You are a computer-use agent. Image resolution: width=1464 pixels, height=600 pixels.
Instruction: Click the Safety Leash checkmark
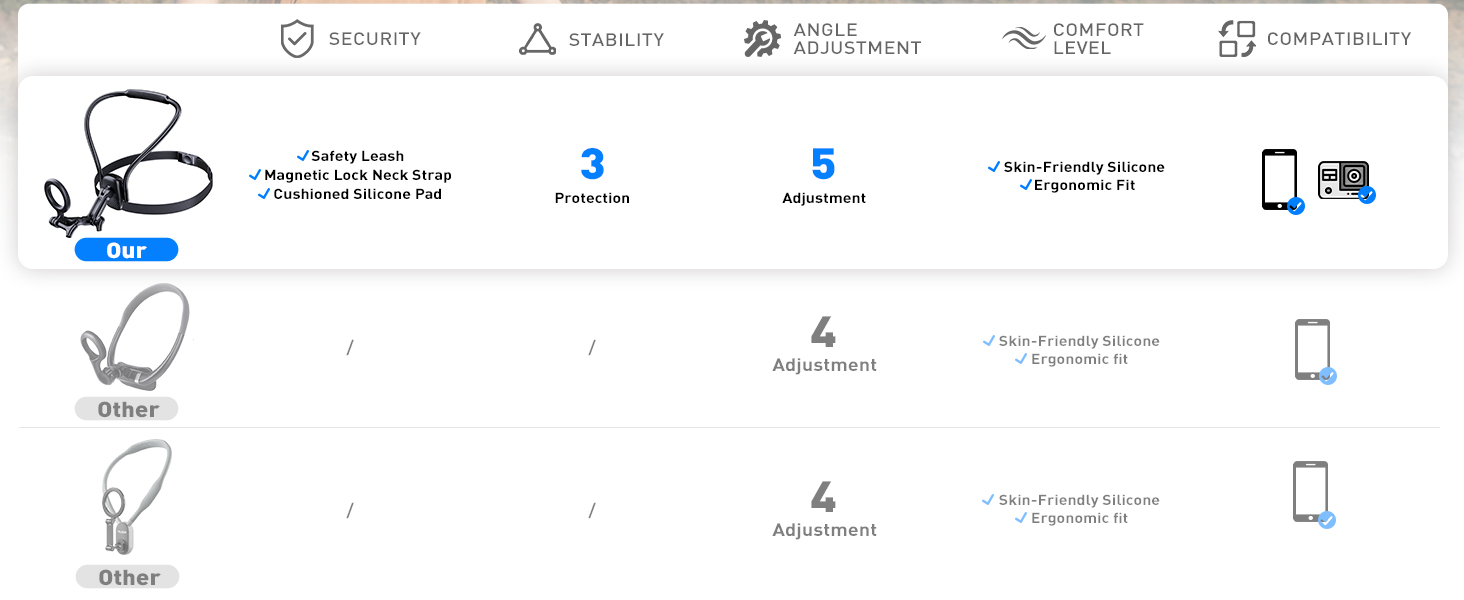coord(303,156)
